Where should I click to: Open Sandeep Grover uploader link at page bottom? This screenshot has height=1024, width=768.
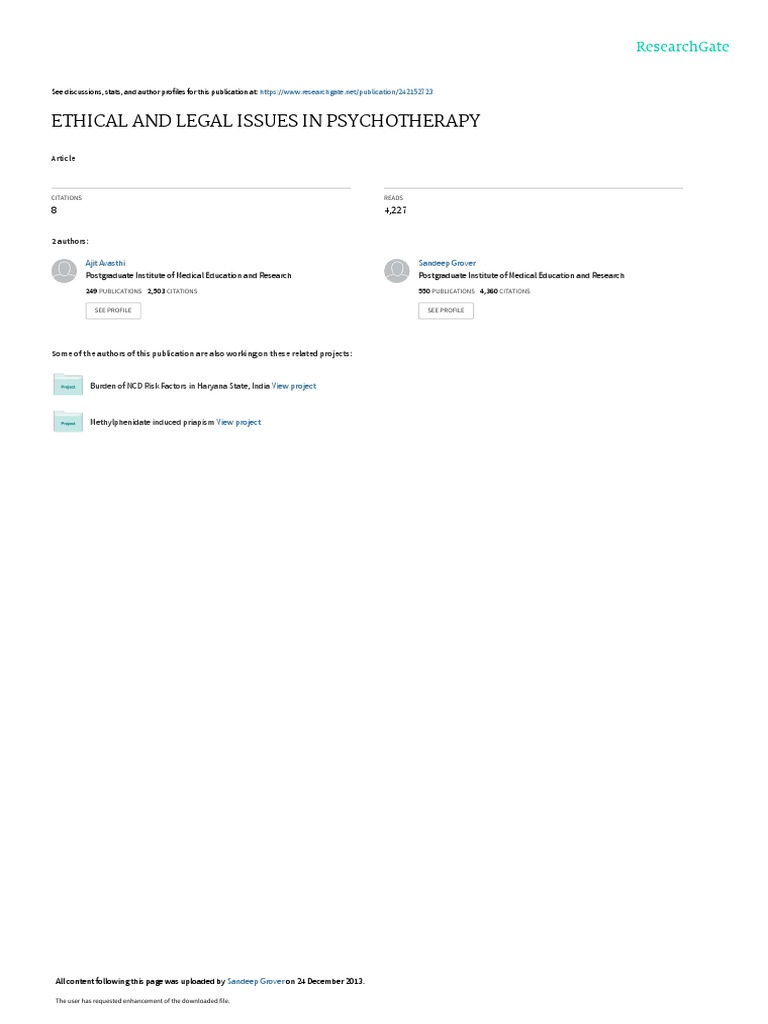(255, 981)
